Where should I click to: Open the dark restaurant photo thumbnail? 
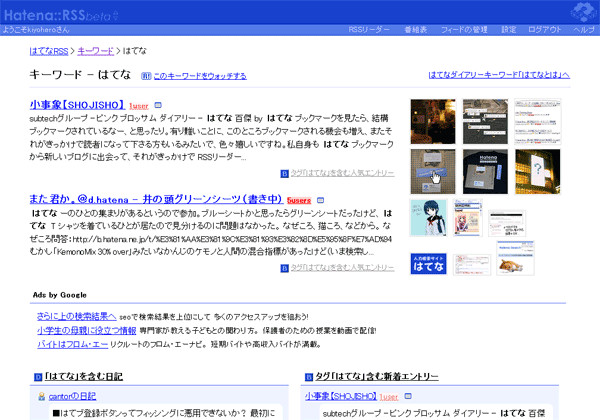[433, 122]
